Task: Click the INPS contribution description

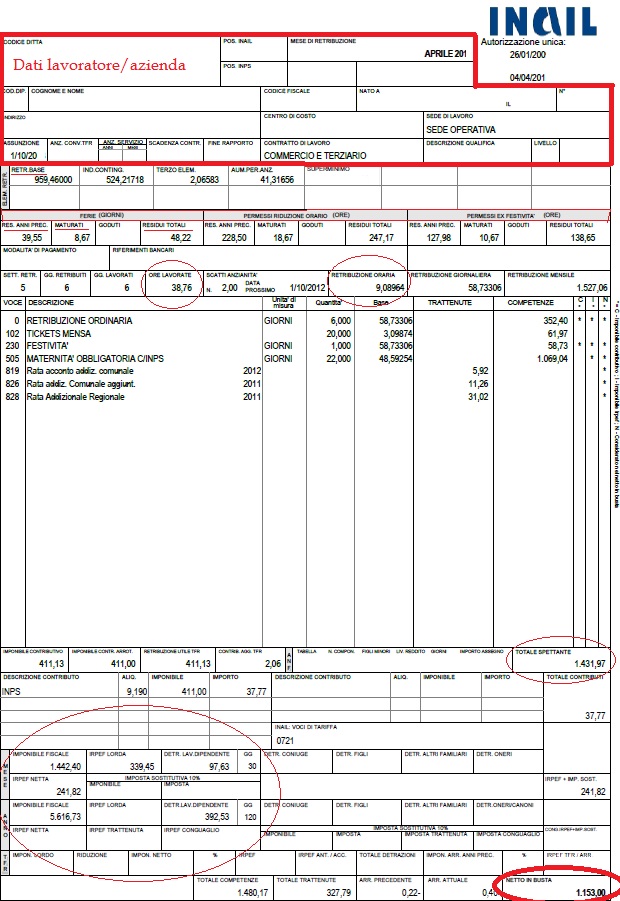Action: 12,689
